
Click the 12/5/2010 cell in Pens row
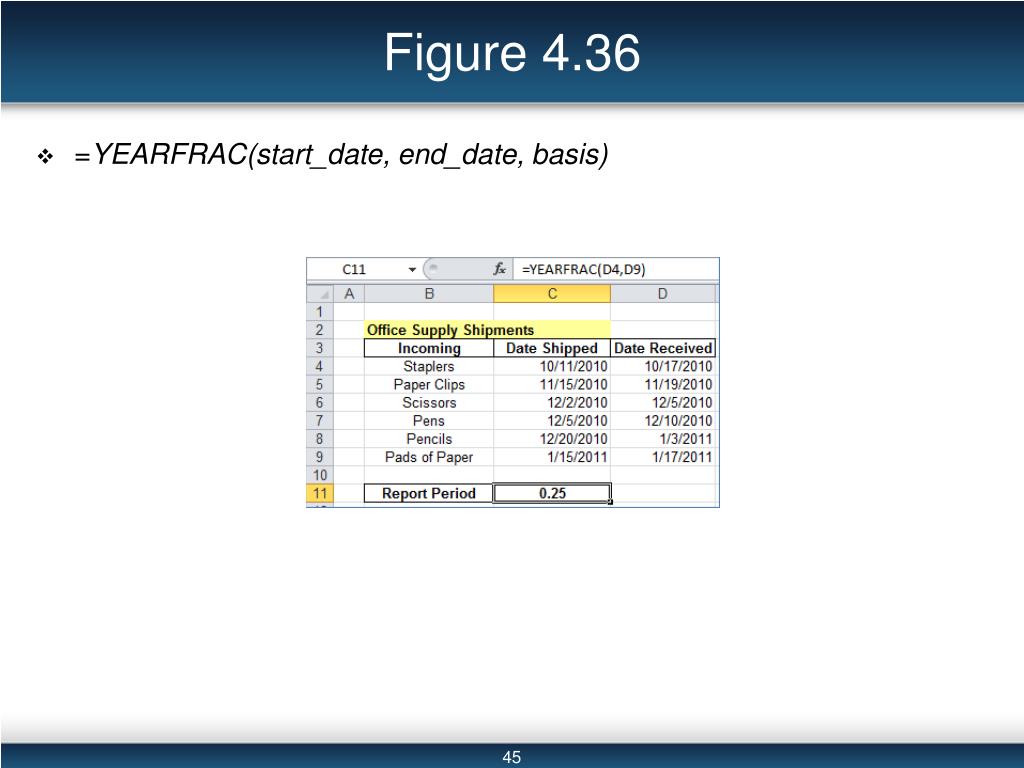pyautogui.click(x=552, y=421)
